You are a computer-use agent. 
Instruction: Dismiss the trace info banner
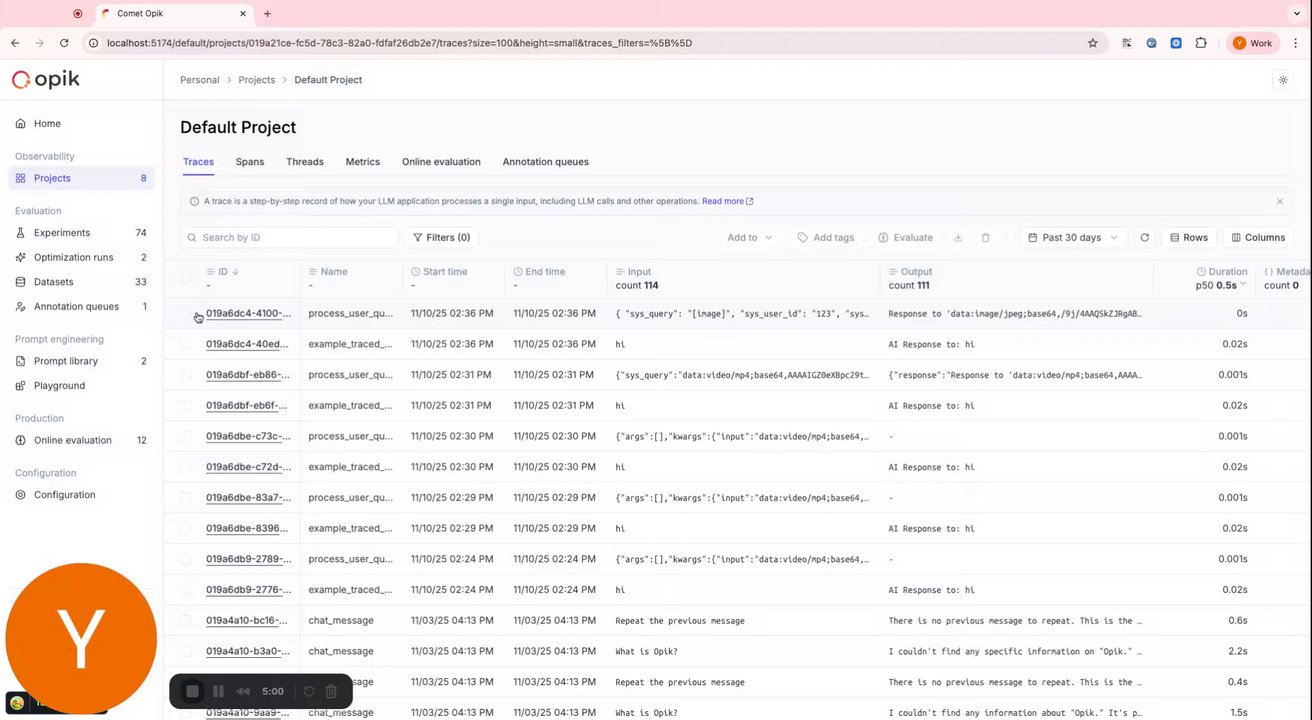pyautogui.click(x=1279, y=202)
